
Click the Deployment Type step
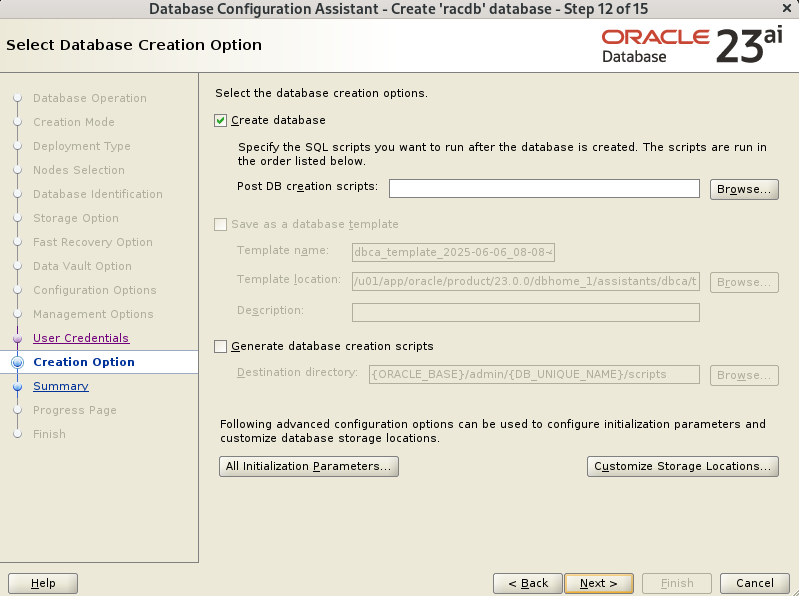[82, 146]
